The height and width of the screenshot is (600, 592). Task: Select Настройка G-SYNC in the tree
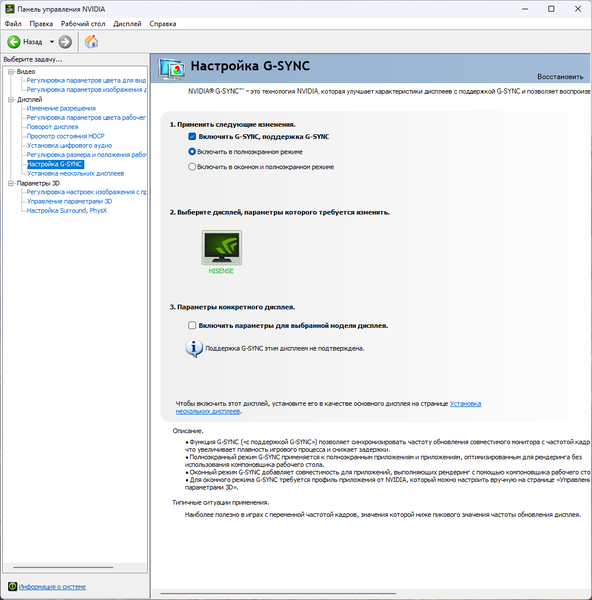pos(55,164)
